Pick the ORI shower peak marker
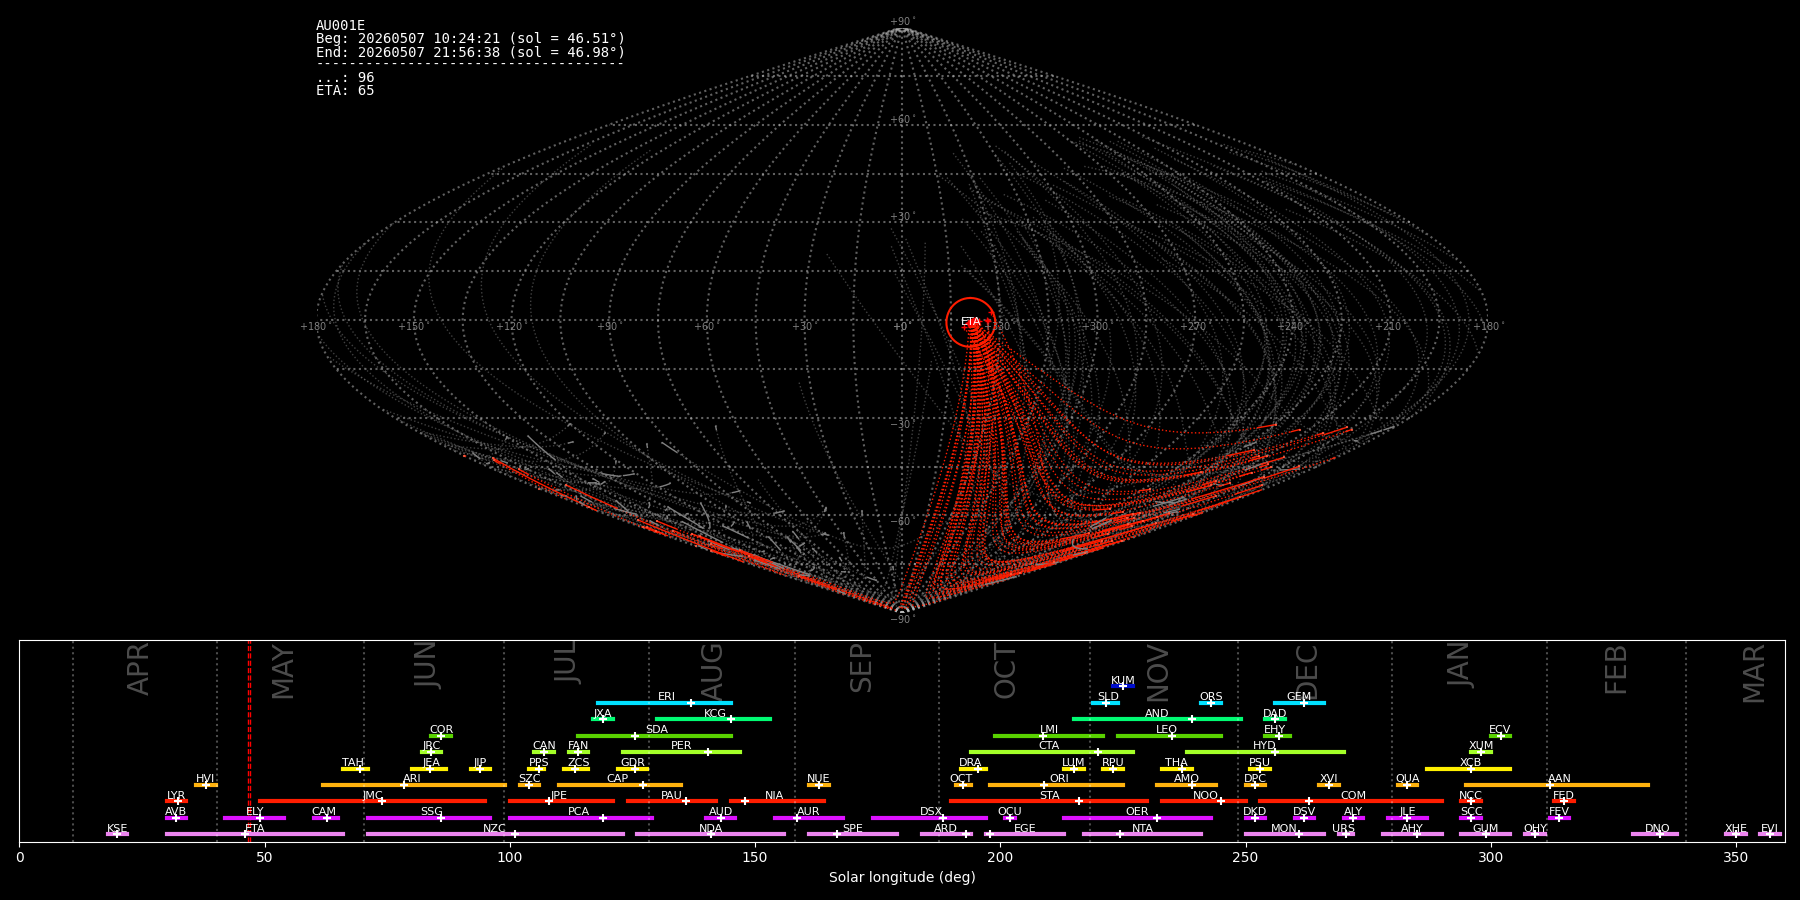The height and width of the screenshot is (900, 1800). 1044,785
